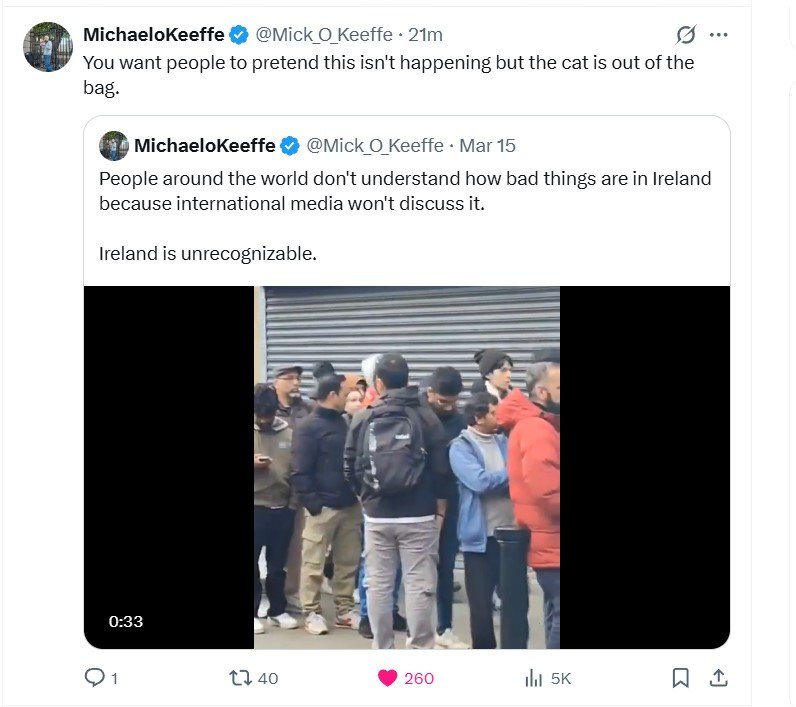Bookmark this post

[x=680, y=678]
